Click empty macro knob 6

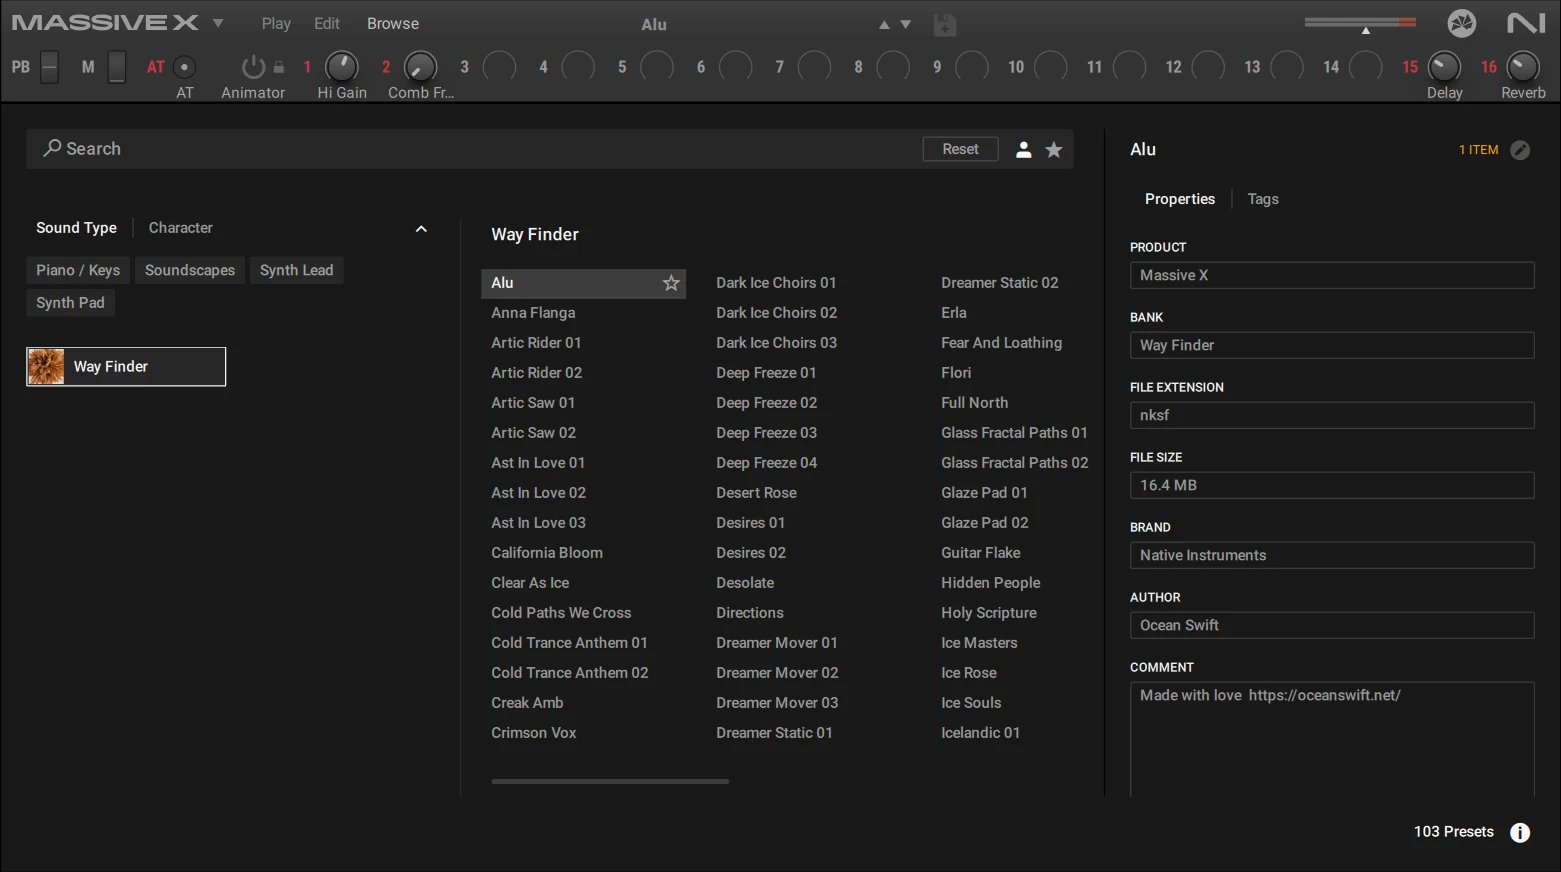735,67
